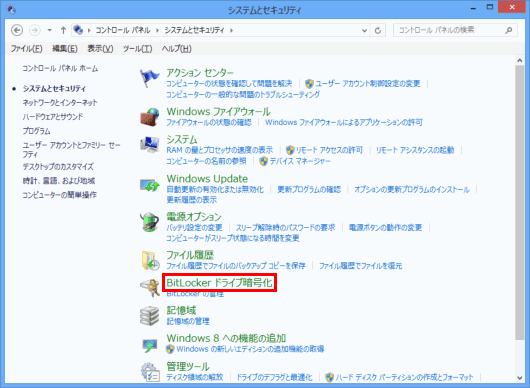Open the Windows Update heading link
This screenshot has height=388, width=530.
[x=207, y=178]
